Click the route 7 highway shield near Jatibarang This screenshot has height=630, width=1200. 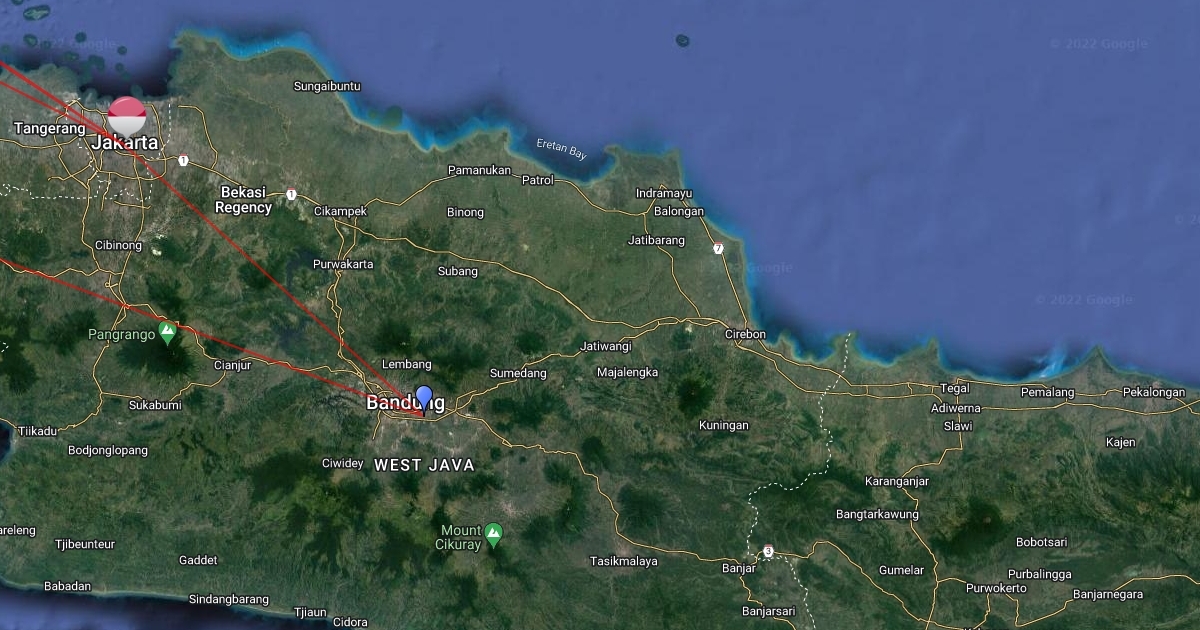[x=718, y=248]
